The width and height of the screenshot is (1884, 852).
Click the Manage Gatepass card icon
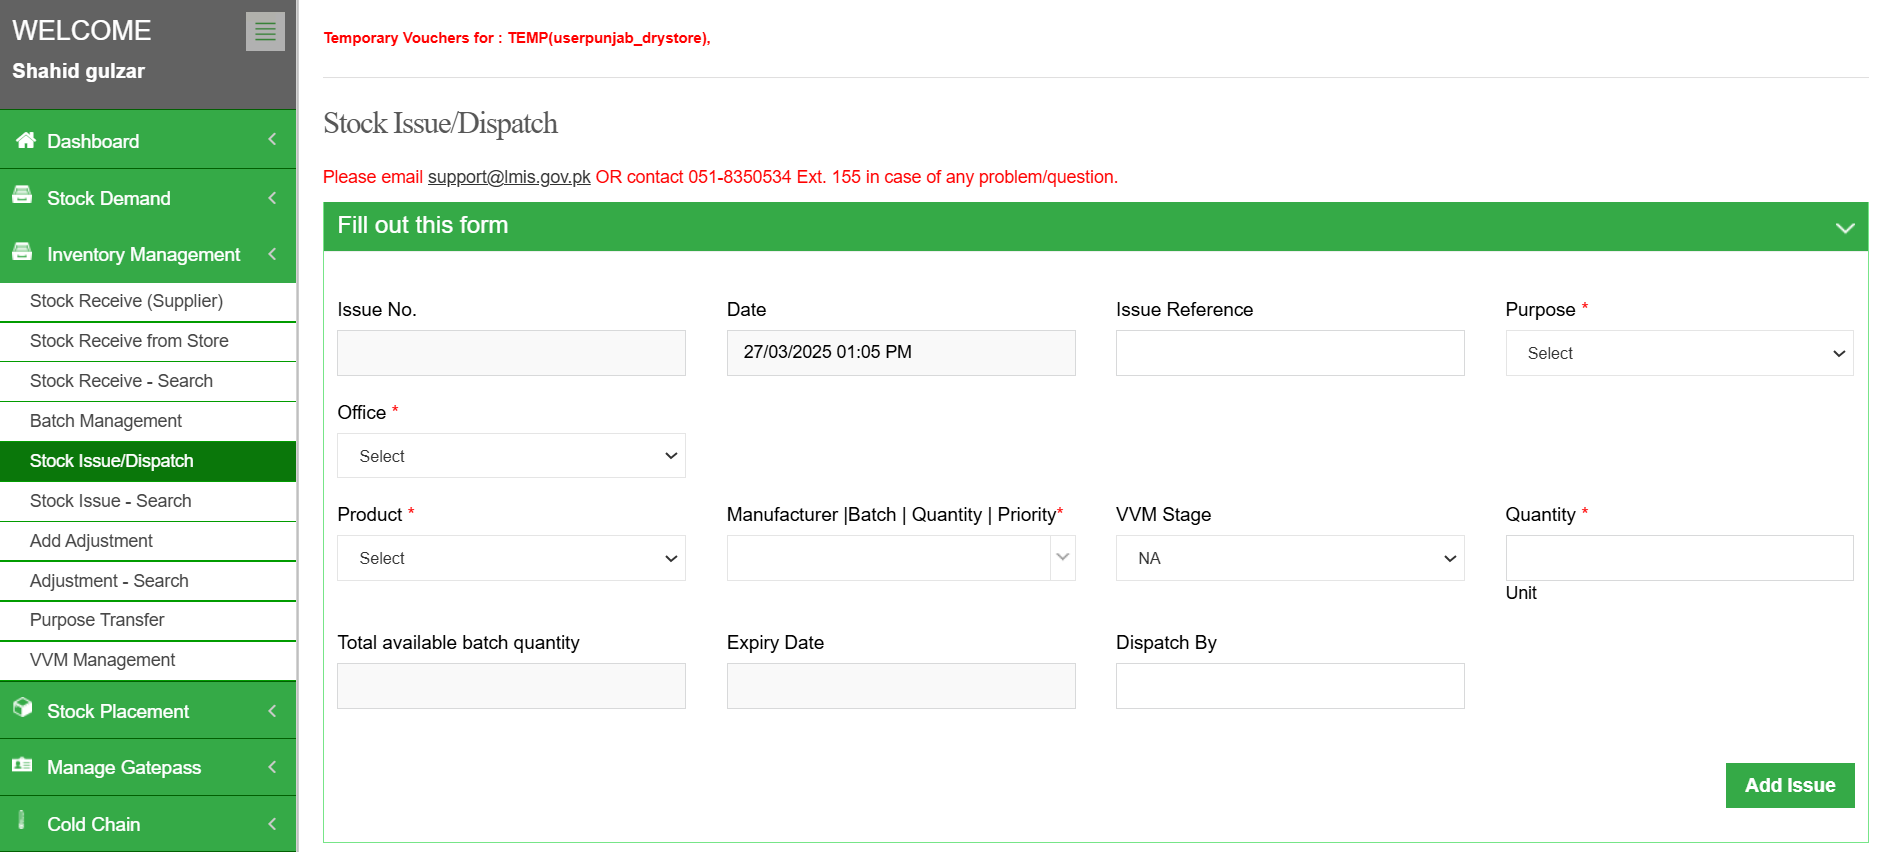point(22,766)
